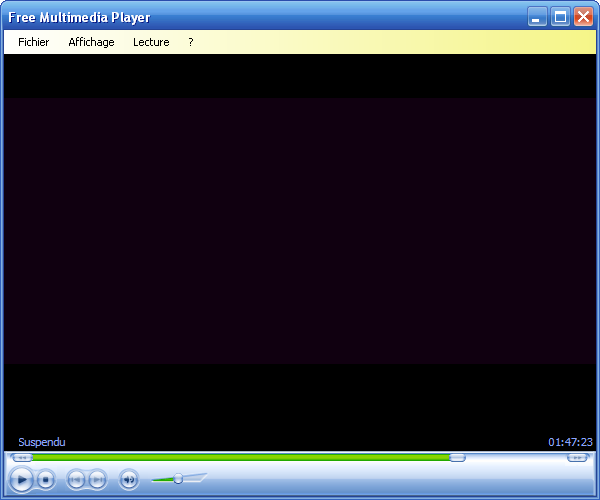
Task: Click the seek bar position handle
Action: pos(457,458)
